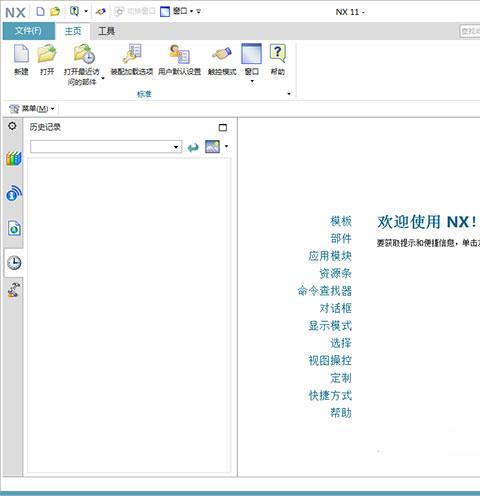The width and height of the screenshot is (480, 496).
Task: Open the History panel combo box dropdown
Action: point(176,147)
